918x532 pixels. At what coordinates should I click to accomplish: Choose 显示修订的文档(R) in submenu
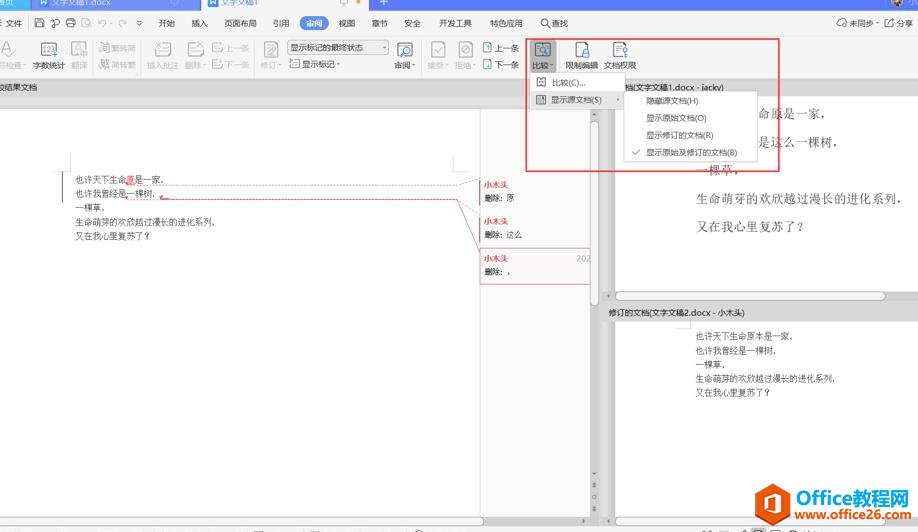pos(691,135)
